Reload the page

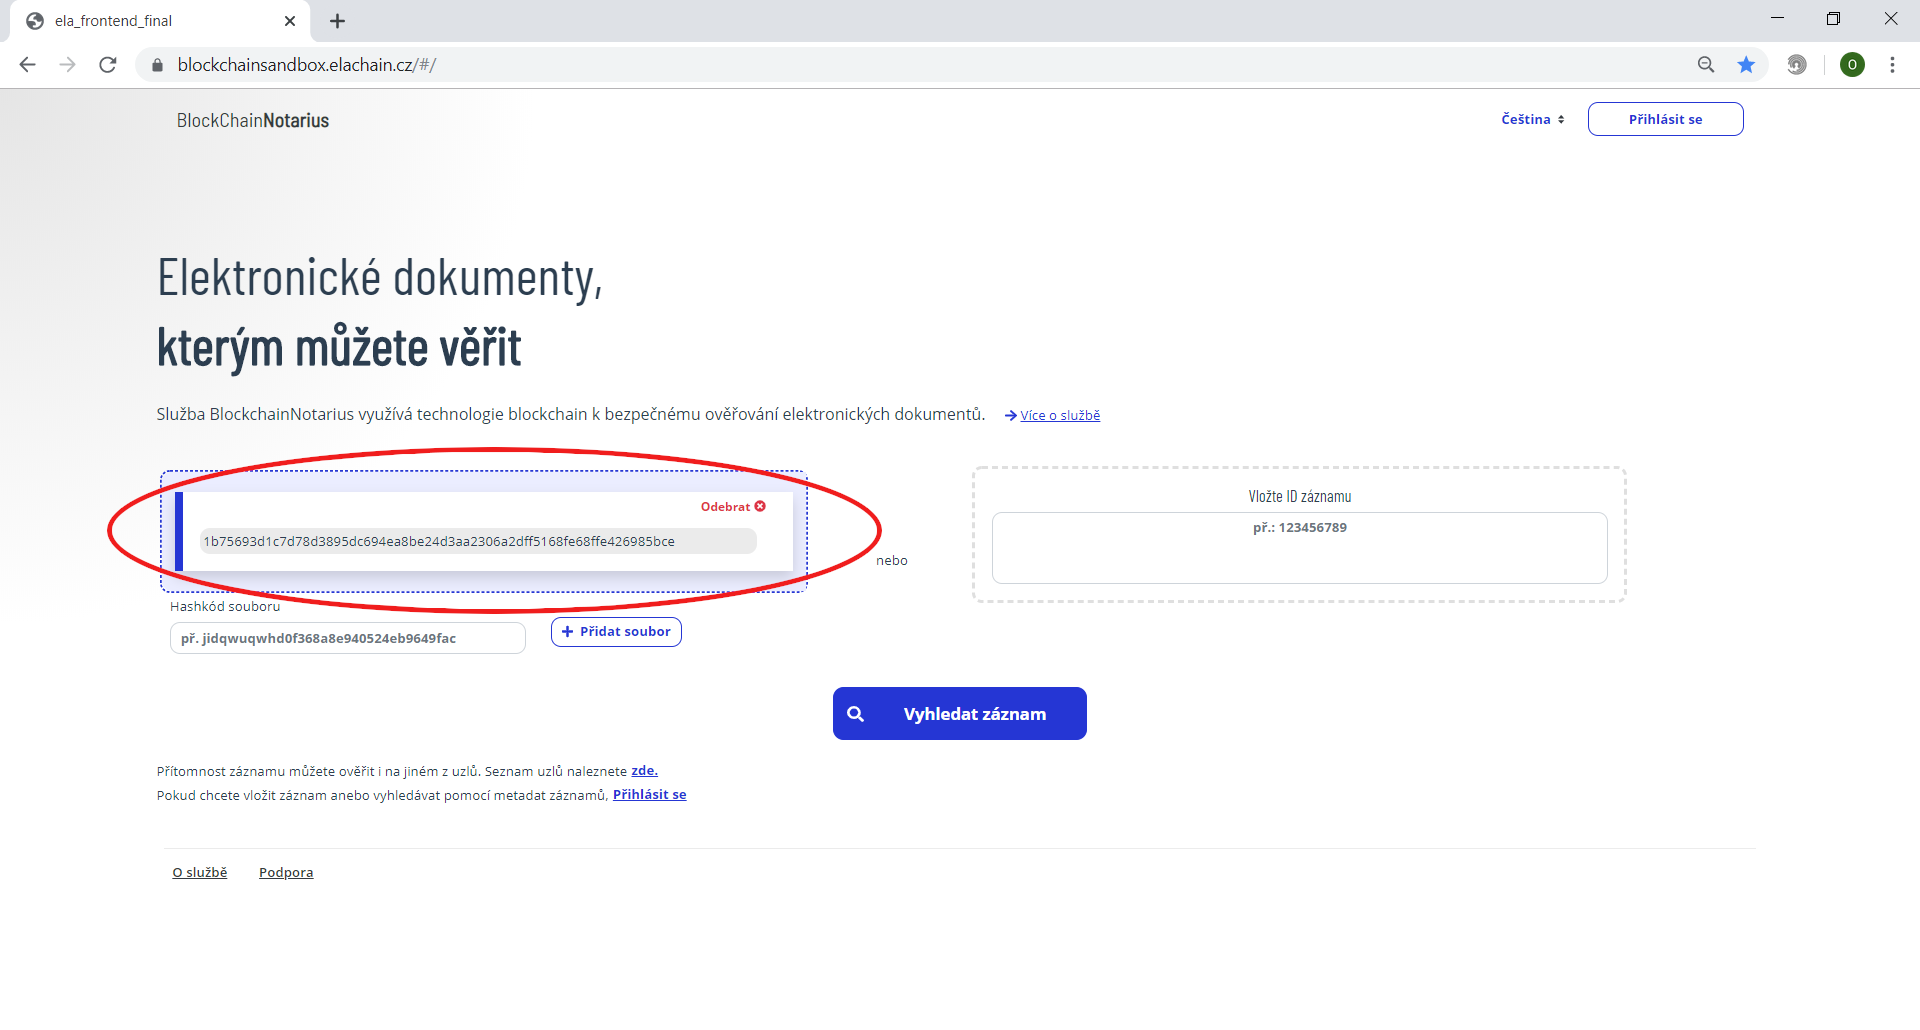[x=108, y=65]
